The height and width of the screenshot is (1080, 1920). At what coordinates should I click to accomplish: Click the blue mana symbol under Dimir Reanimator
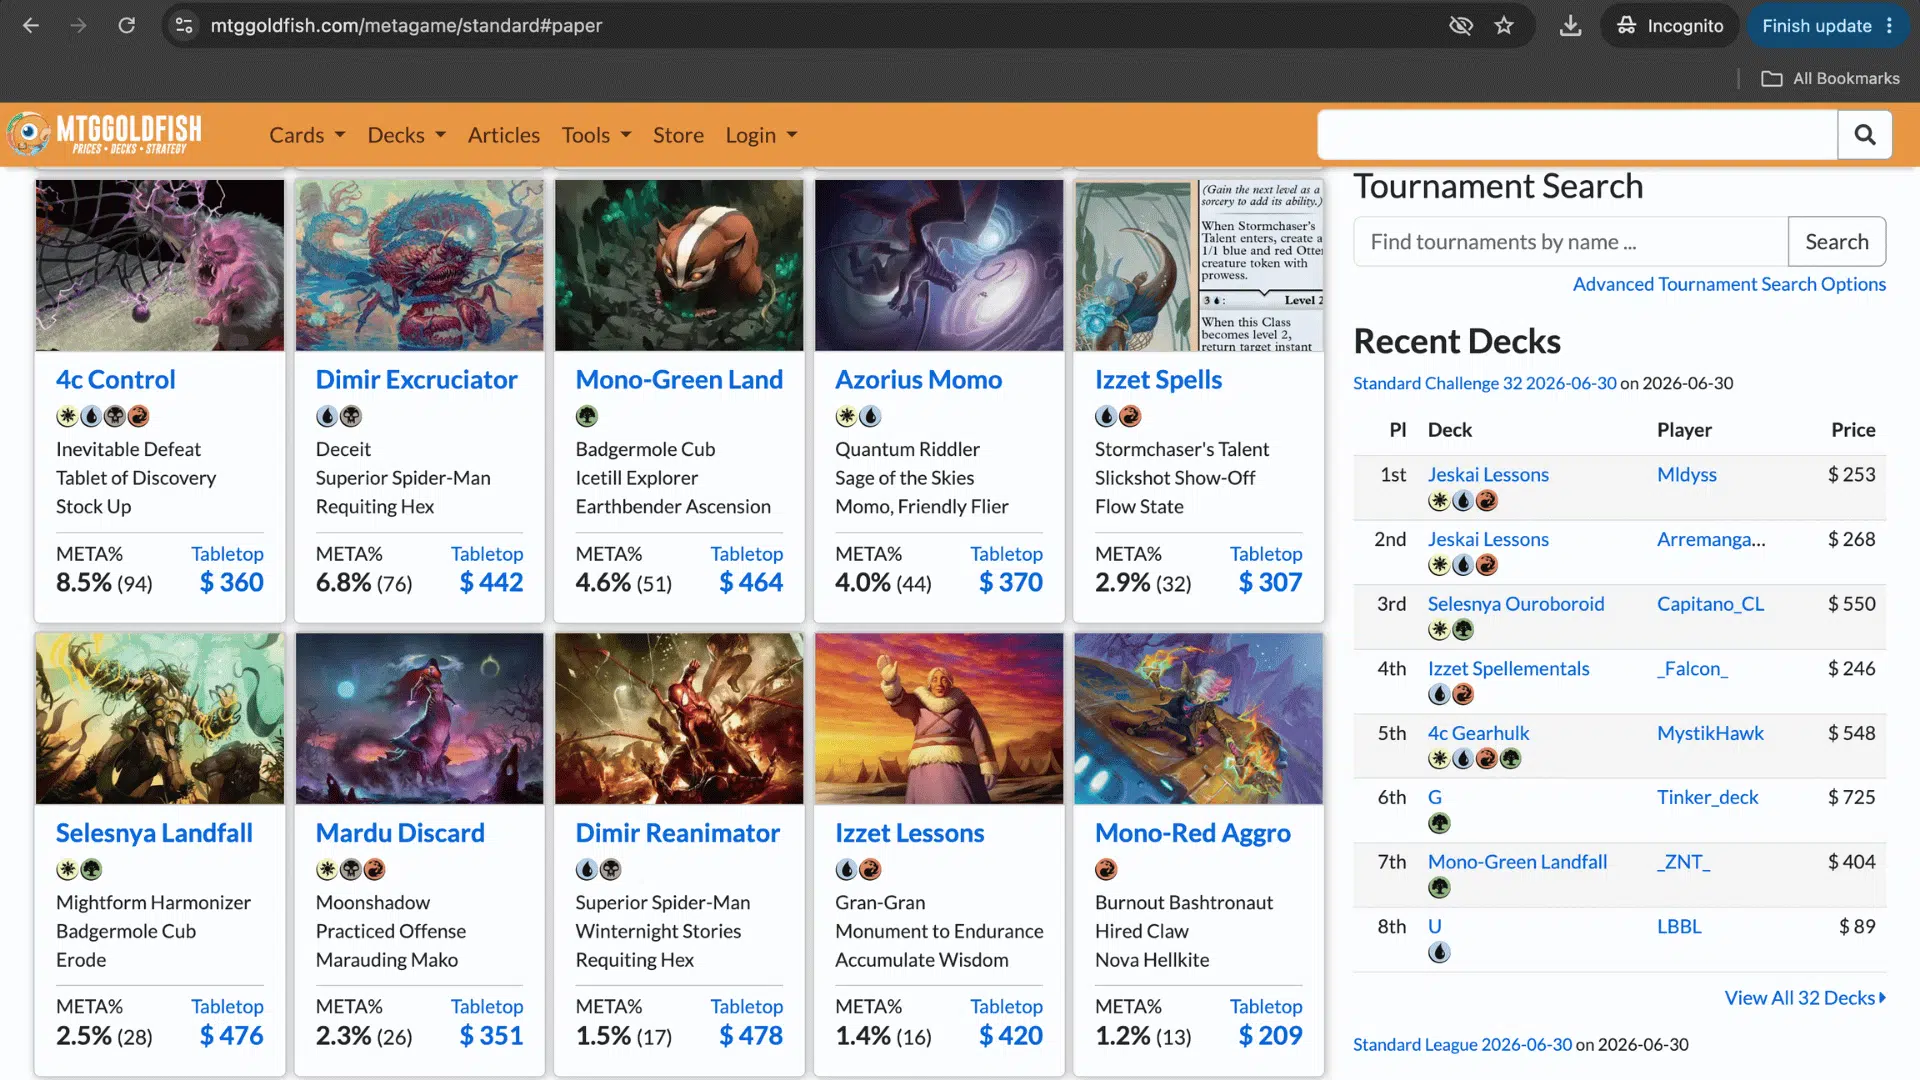tap(587, 869)
